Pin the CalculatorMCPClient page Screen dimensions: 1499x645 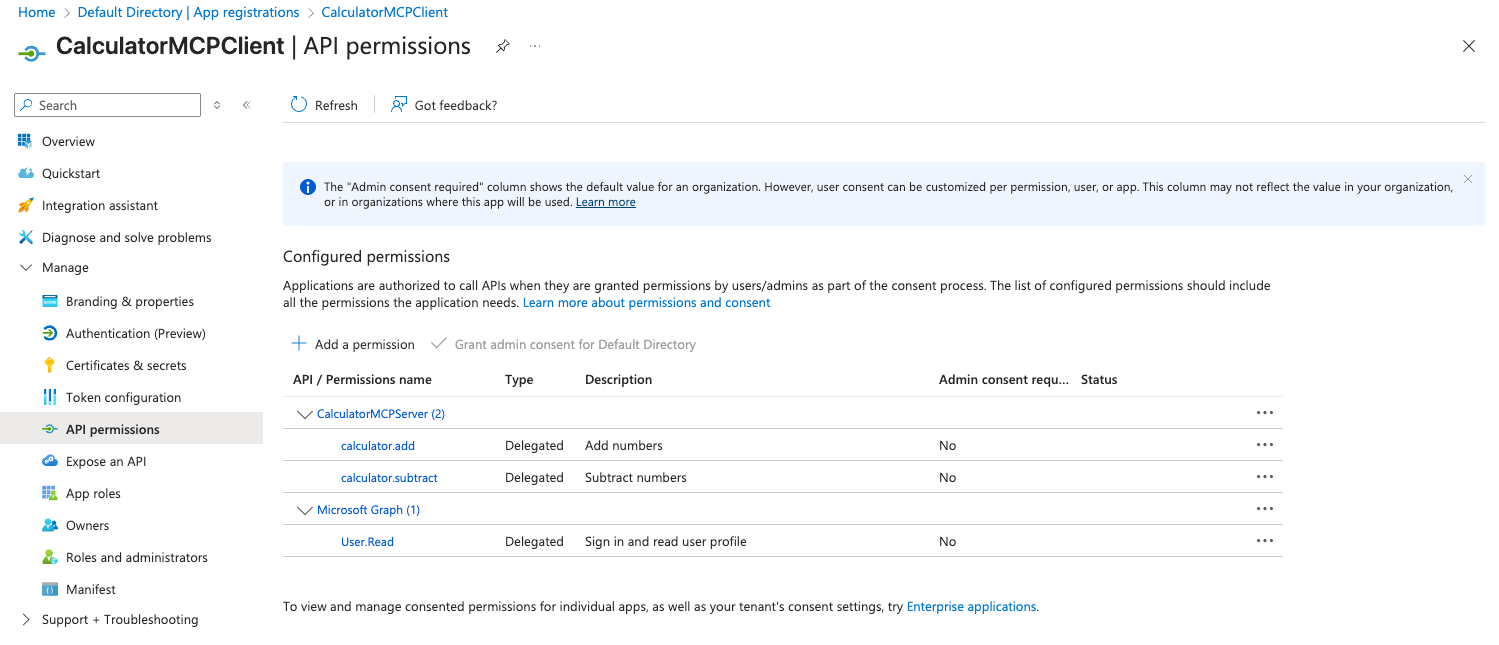point(503,46)
